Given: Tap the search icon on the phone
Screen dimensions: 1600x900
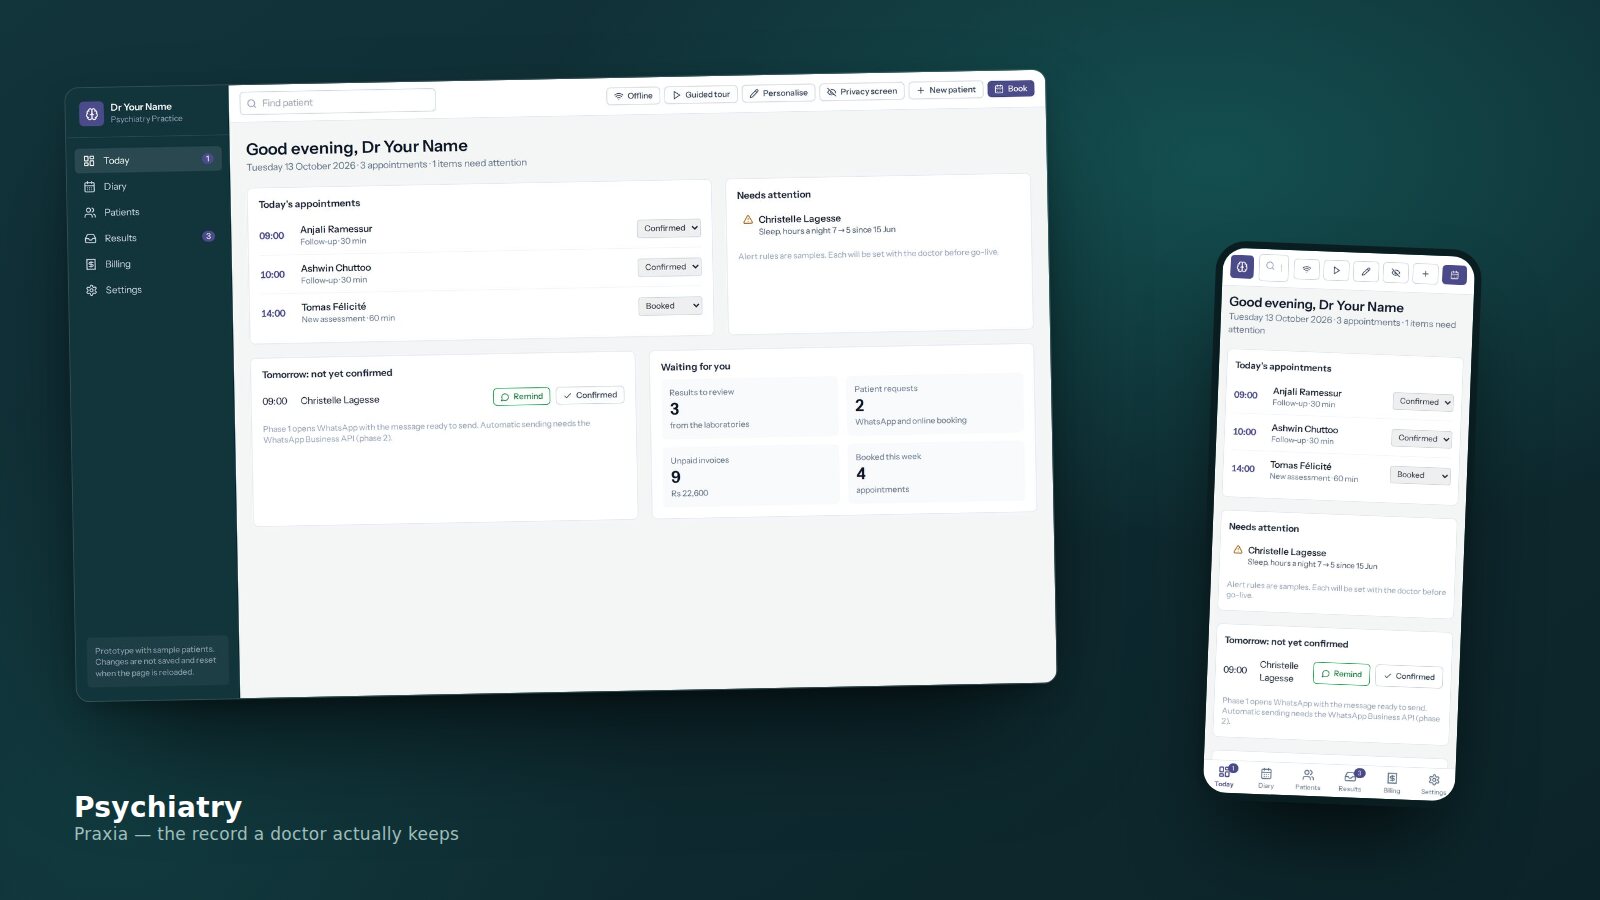Looking at the screenshot, I should coord(1270,267).
